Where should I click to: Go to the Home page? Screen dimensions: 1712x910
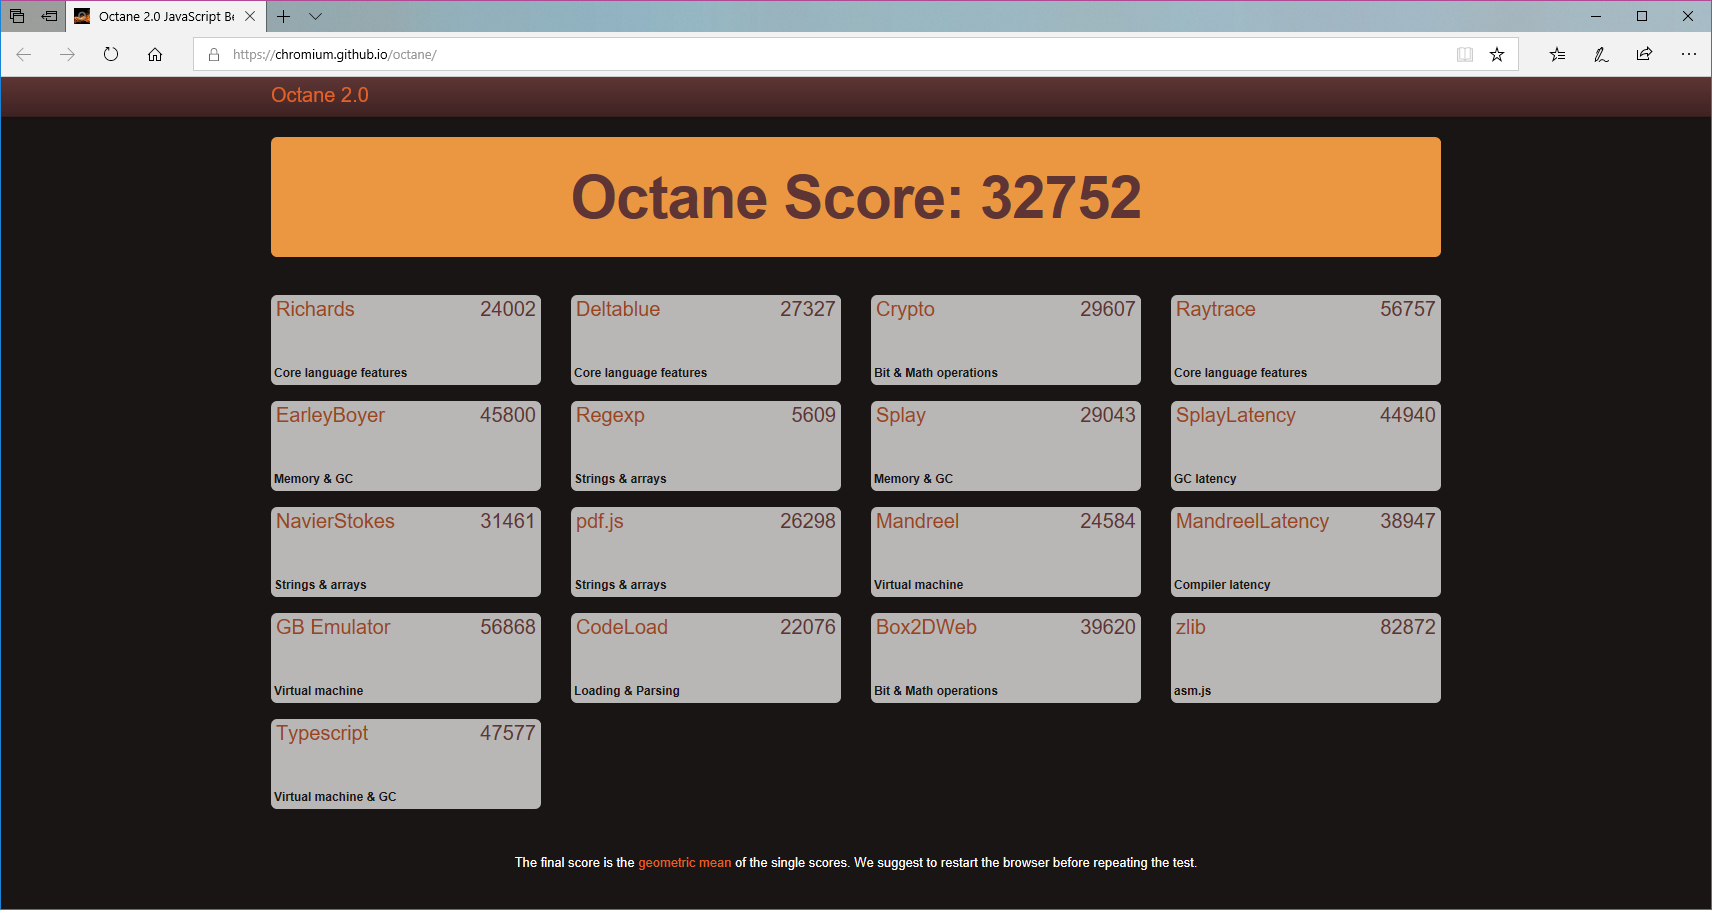point(155,54)
